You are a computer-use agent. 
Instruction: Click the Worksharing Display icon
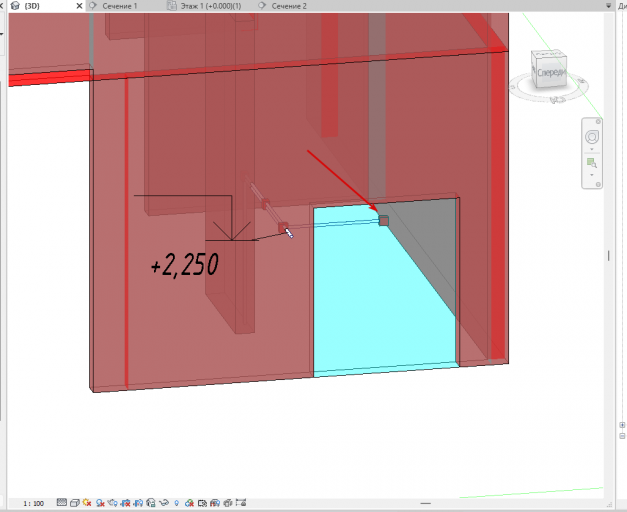point(189,503)
